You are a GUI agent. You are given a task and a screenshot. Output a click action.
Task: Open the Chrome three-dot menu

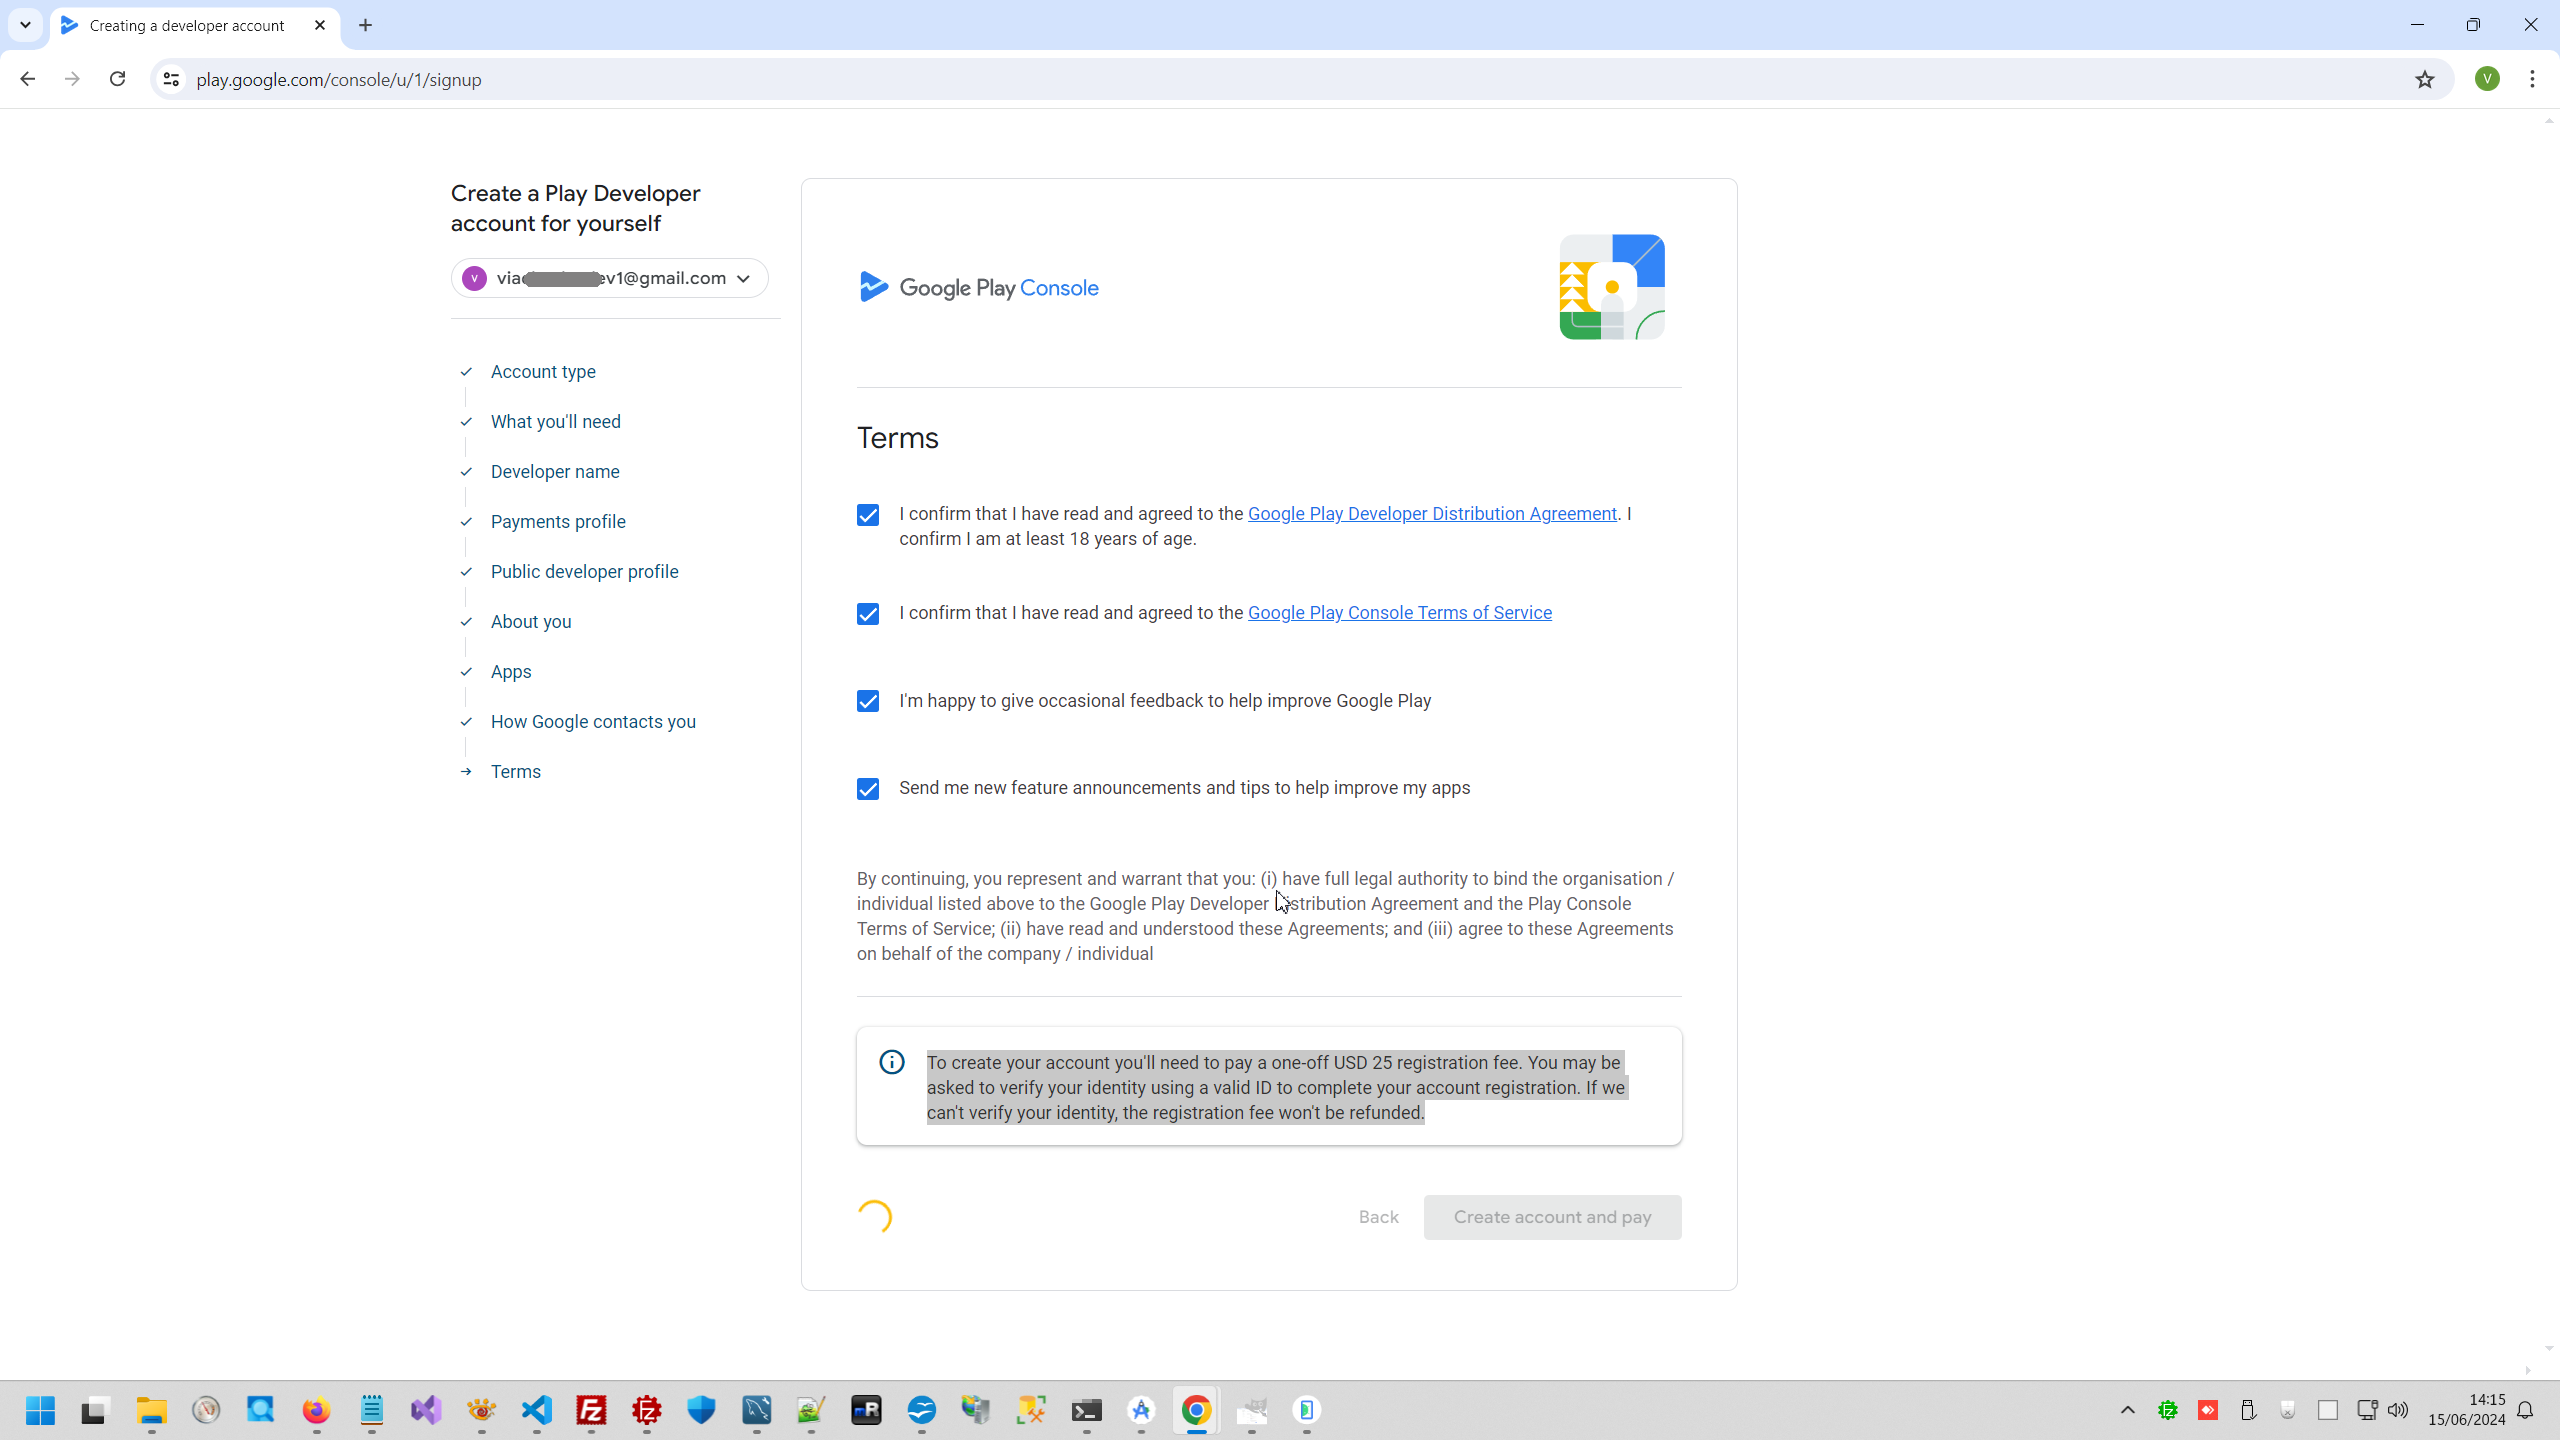click(2532, 79)
